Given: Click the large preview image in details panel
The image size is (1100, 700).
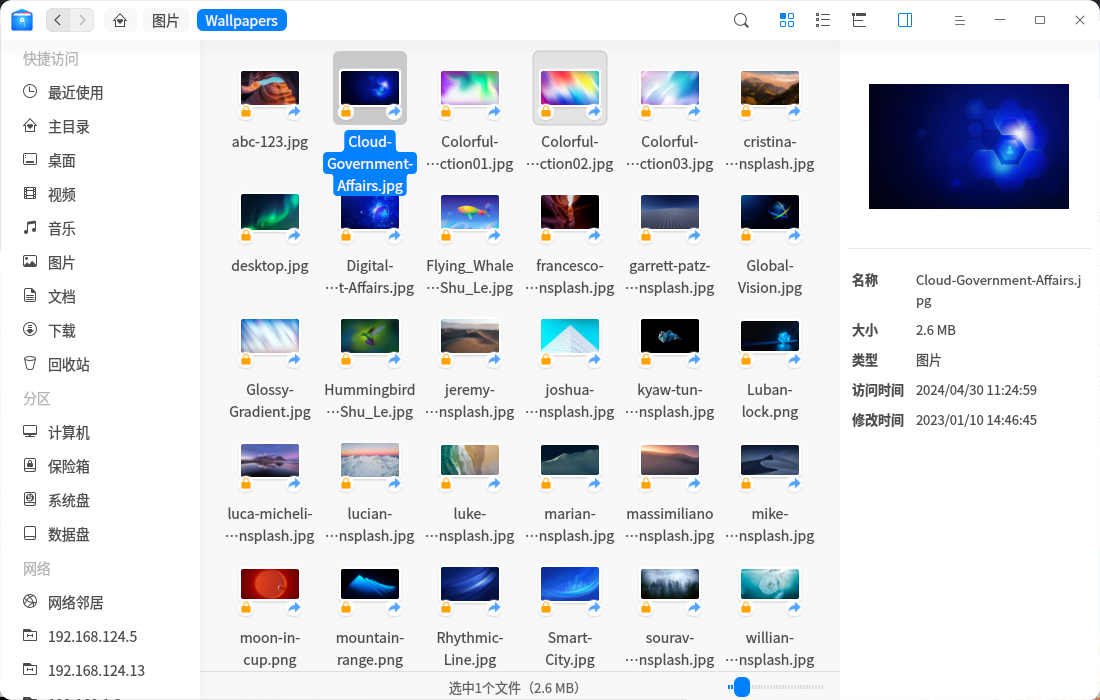Looking at the screenshot, I should [x=969, y=146].
